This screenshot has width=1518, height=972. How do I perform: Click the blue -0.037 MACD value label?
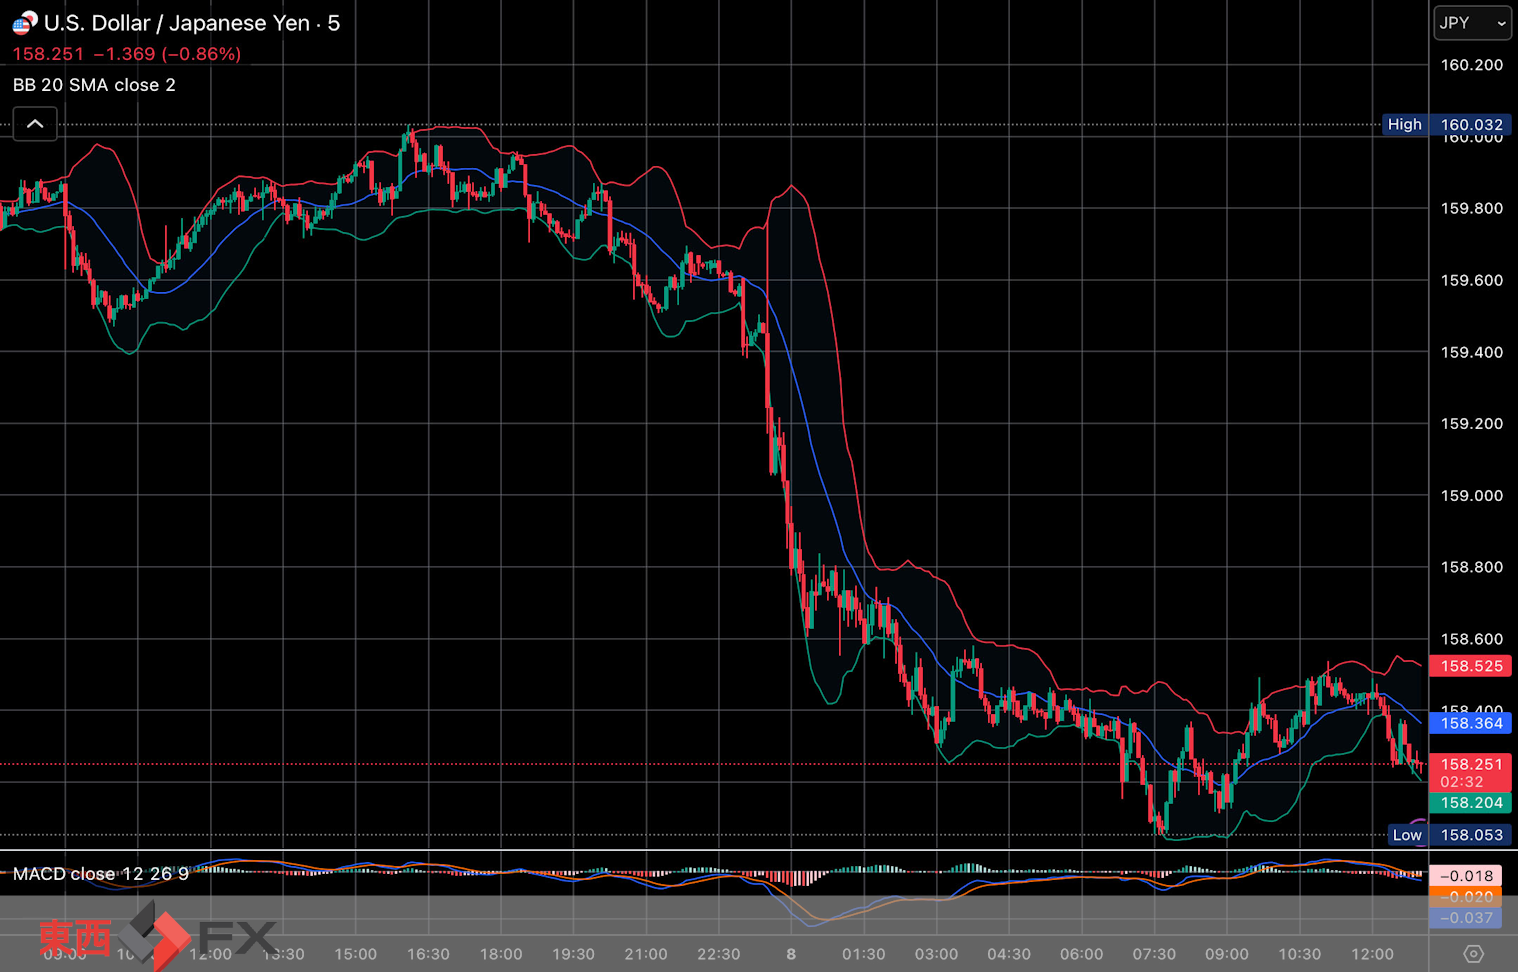click(x=1466, y=918)
